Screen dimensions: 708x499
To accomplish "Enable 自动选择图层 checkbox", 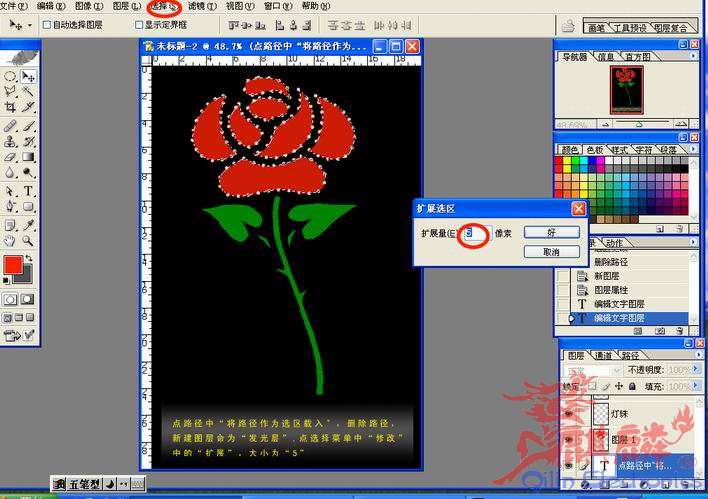I will click(x=47, y=24).
